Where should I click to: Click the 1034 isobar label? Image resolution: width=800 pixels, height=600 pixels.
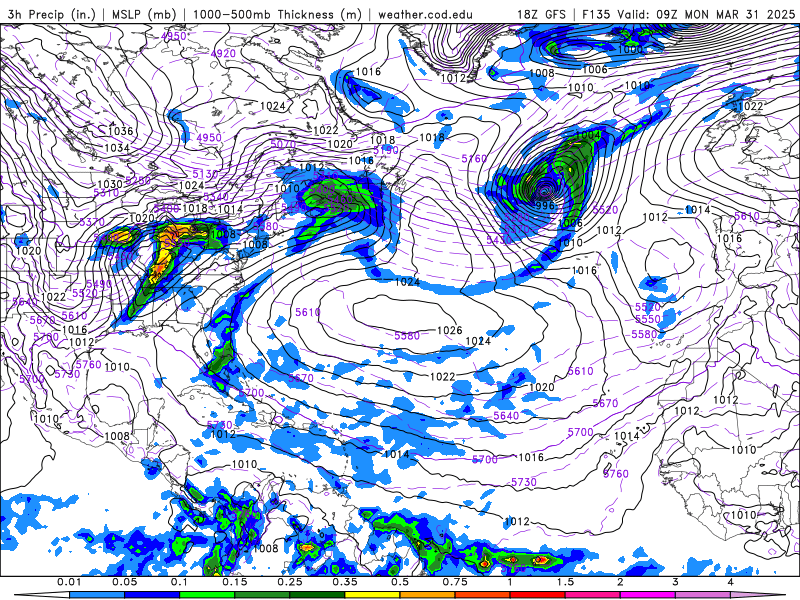click(x=117, y=148)
